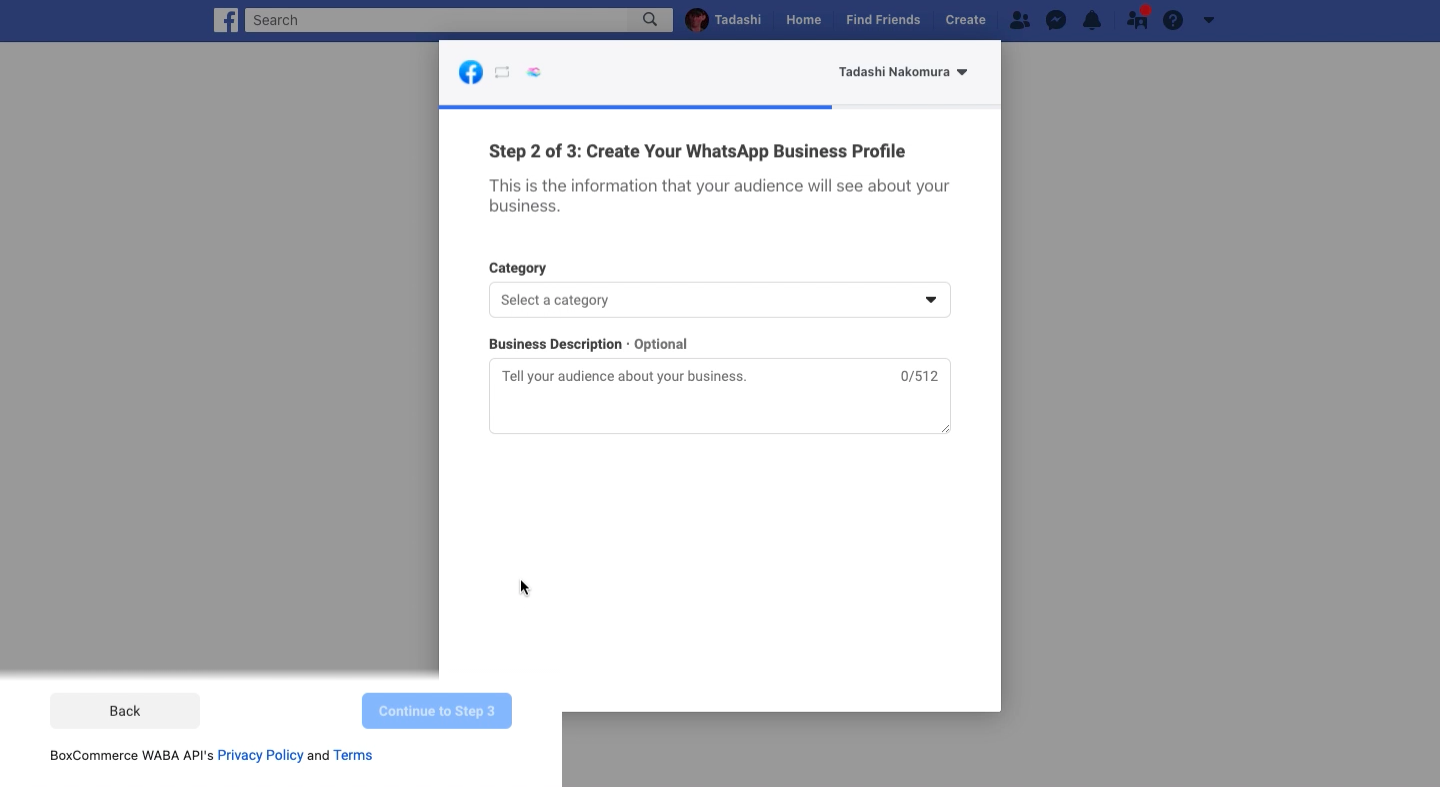The image size is (1440, 787).
Task: Open the Quick Help question mark icon
Action: coord(1173,20)
